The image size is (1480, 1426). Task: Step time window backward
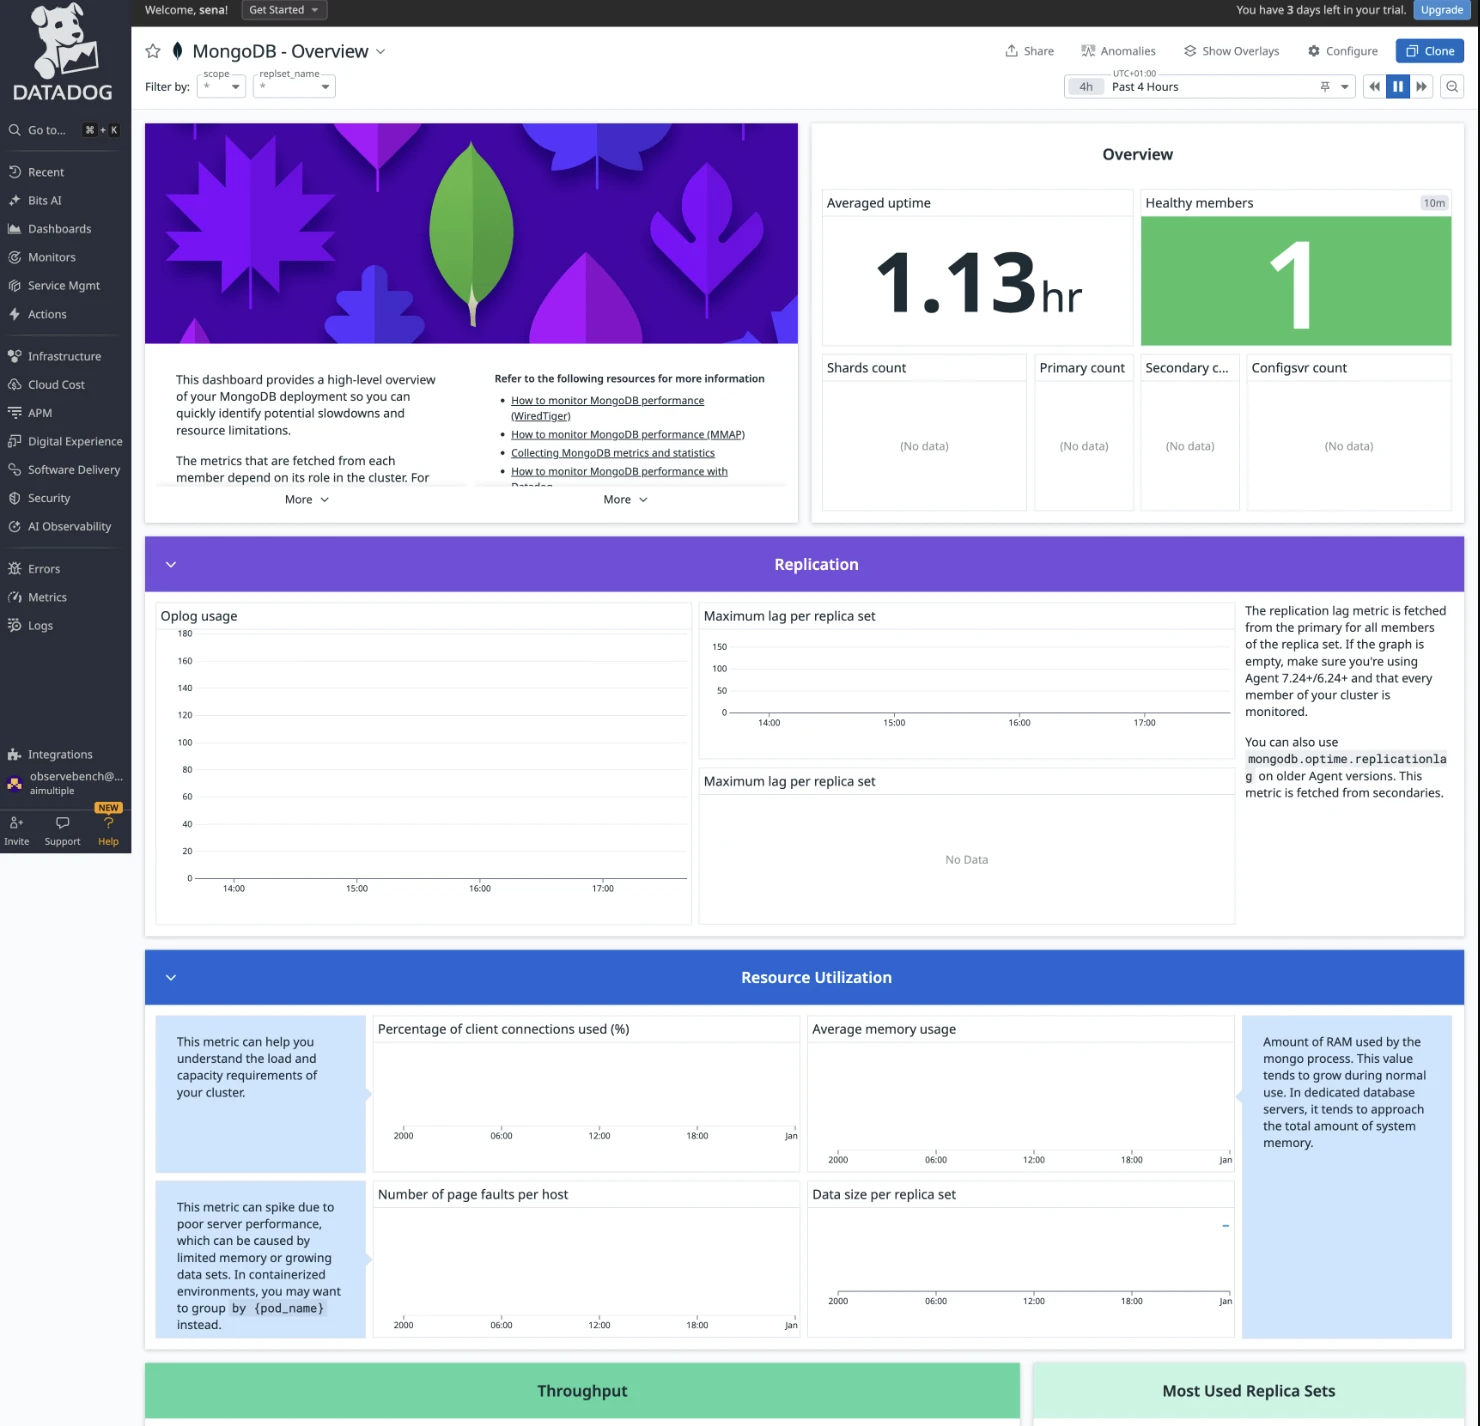[1375, 87]
